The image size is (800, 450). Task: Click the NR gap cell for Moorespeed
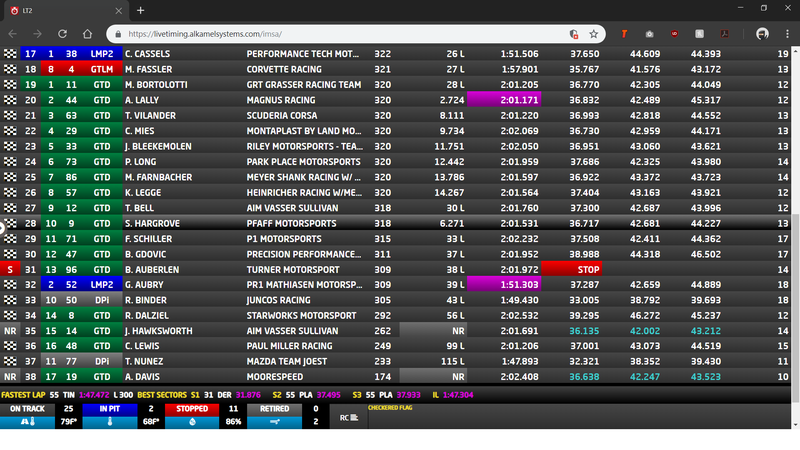(x=433, y=377)
